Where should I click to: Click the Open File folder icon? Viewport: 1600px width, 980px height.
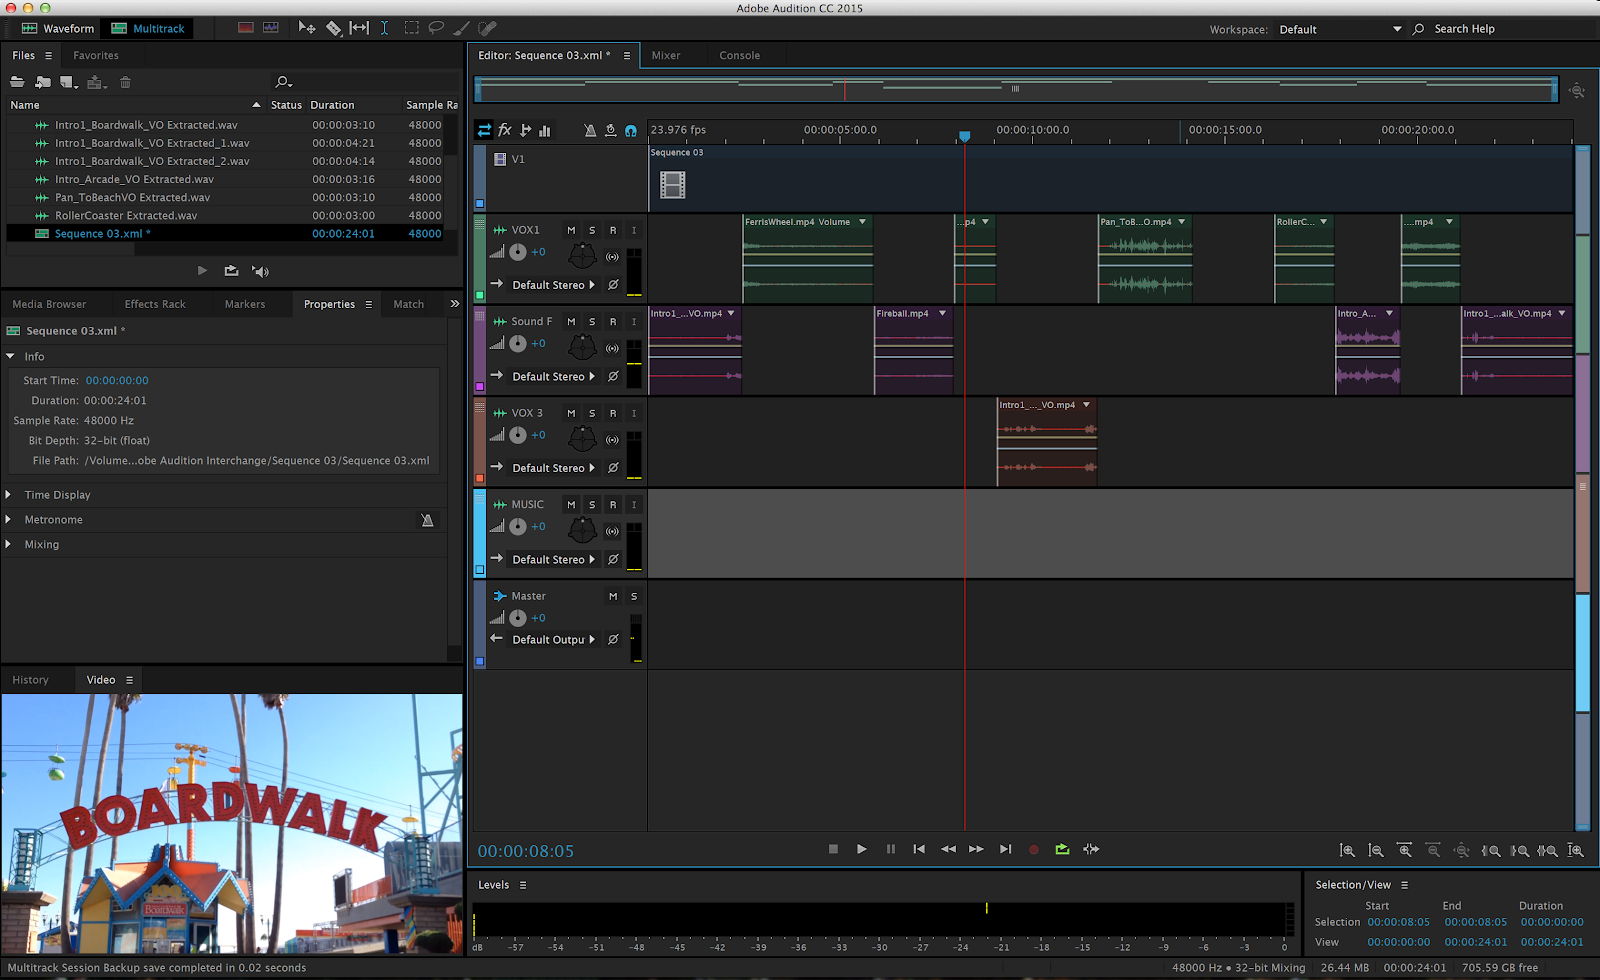(17, 82)
